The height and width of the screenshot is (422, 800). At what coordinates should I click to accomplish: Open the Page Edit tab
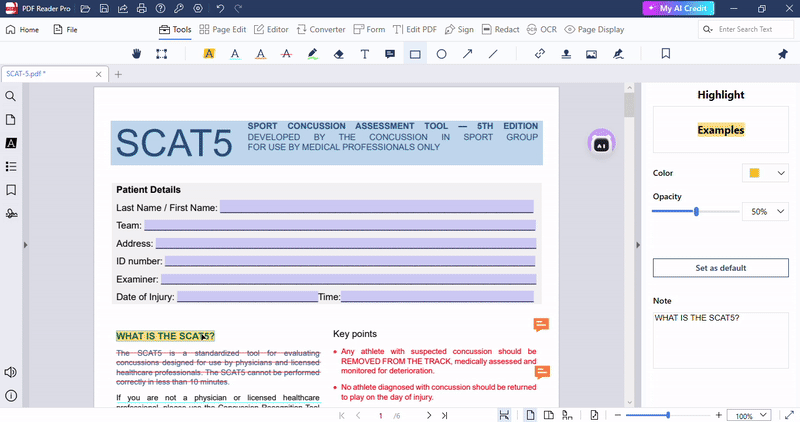(x=222, y=30)
